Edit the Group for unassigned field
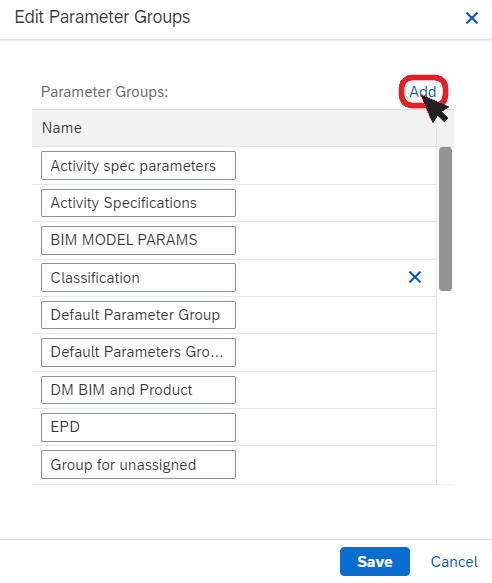Image resolution: width=492 pixels, height=583 pixels. click(138, 464)
